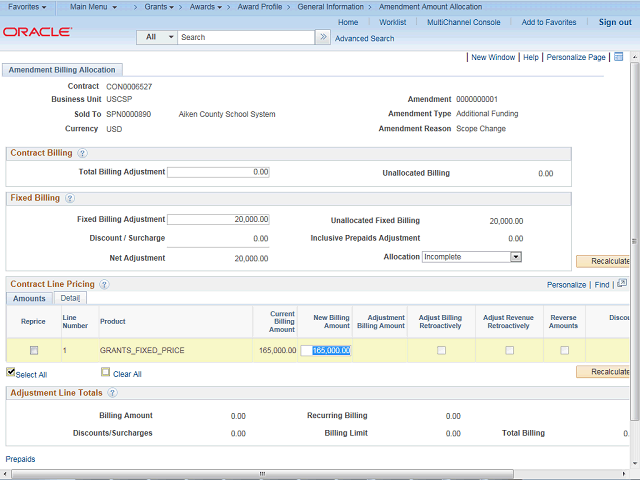Tick the Clear All checkbox
The height and width of the screenshot is (480, 640).
pos(106,373)
